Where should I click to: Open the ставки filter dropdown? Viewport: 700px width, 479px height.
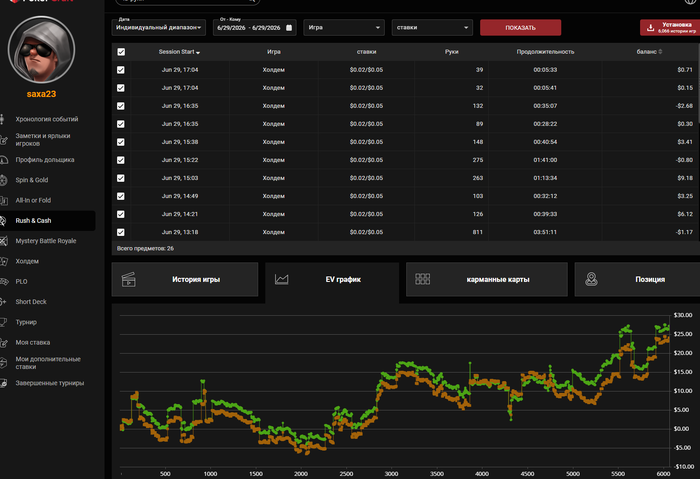pyautogui.click(x=432, y=28)
